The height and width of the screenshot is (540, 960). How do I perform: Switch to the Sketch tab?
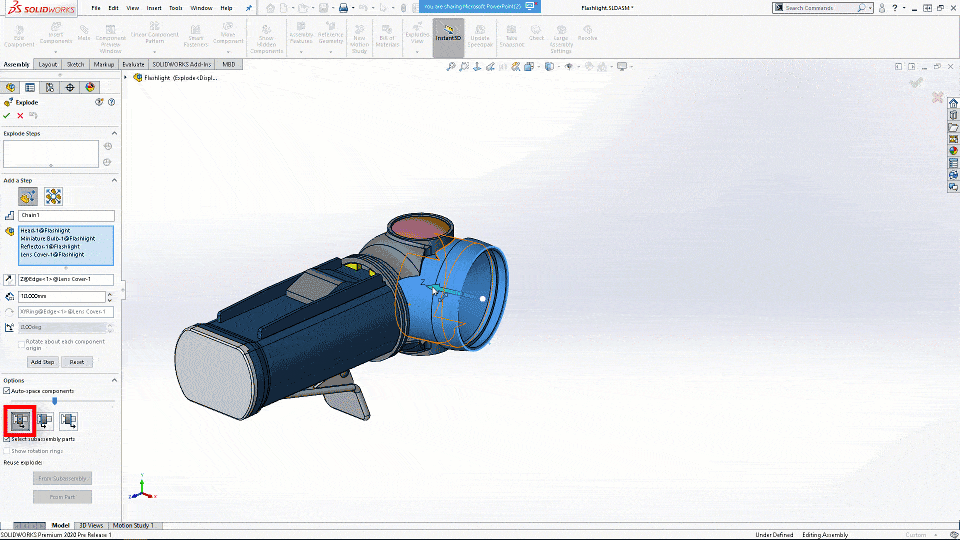click(75, 64)
